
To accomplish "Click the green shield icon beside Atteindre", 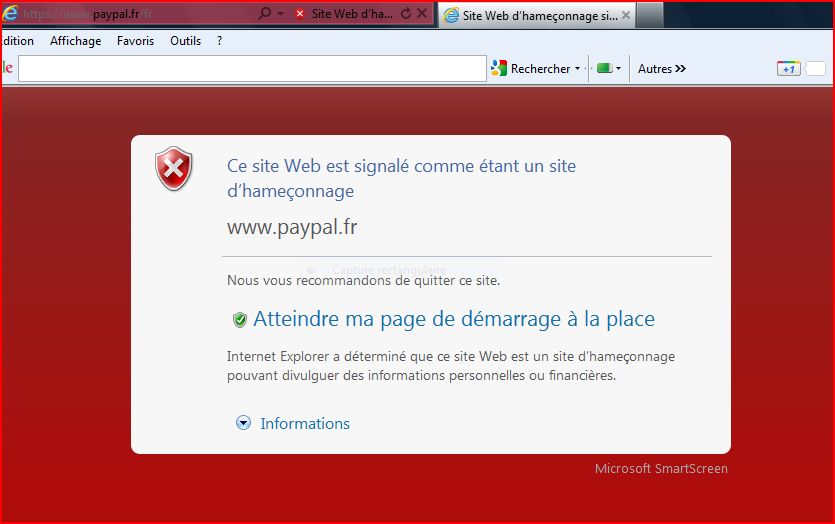I will [240, 320].
